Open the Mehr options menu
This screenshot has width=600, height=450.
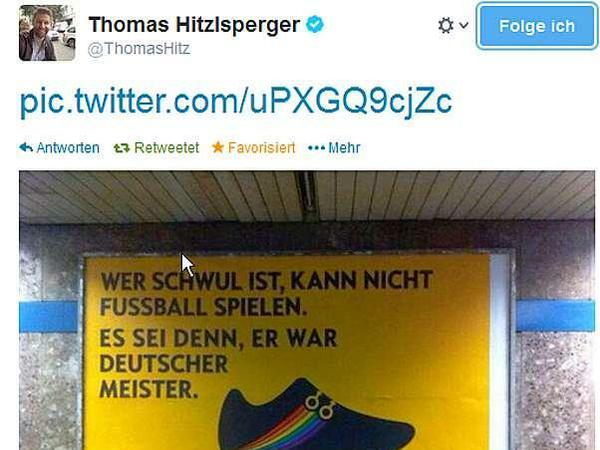344,148
